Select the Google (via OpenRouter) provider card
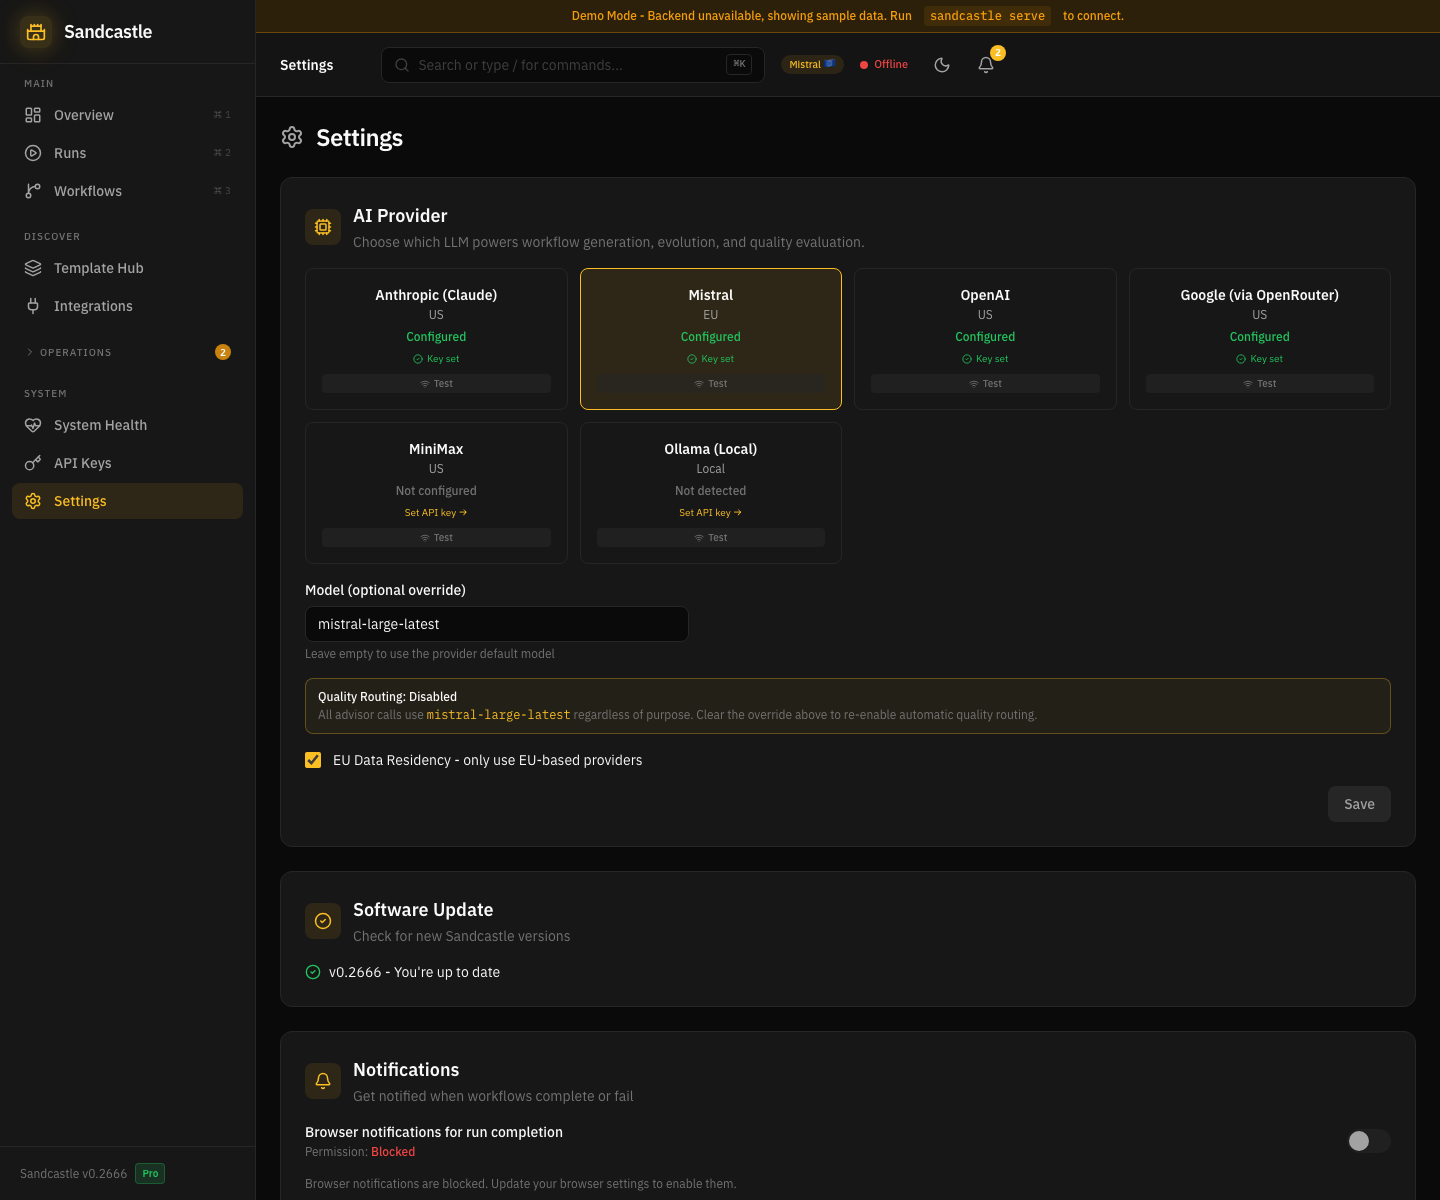Screen dimensions: 1440x1200 (x=1260, y=339)
